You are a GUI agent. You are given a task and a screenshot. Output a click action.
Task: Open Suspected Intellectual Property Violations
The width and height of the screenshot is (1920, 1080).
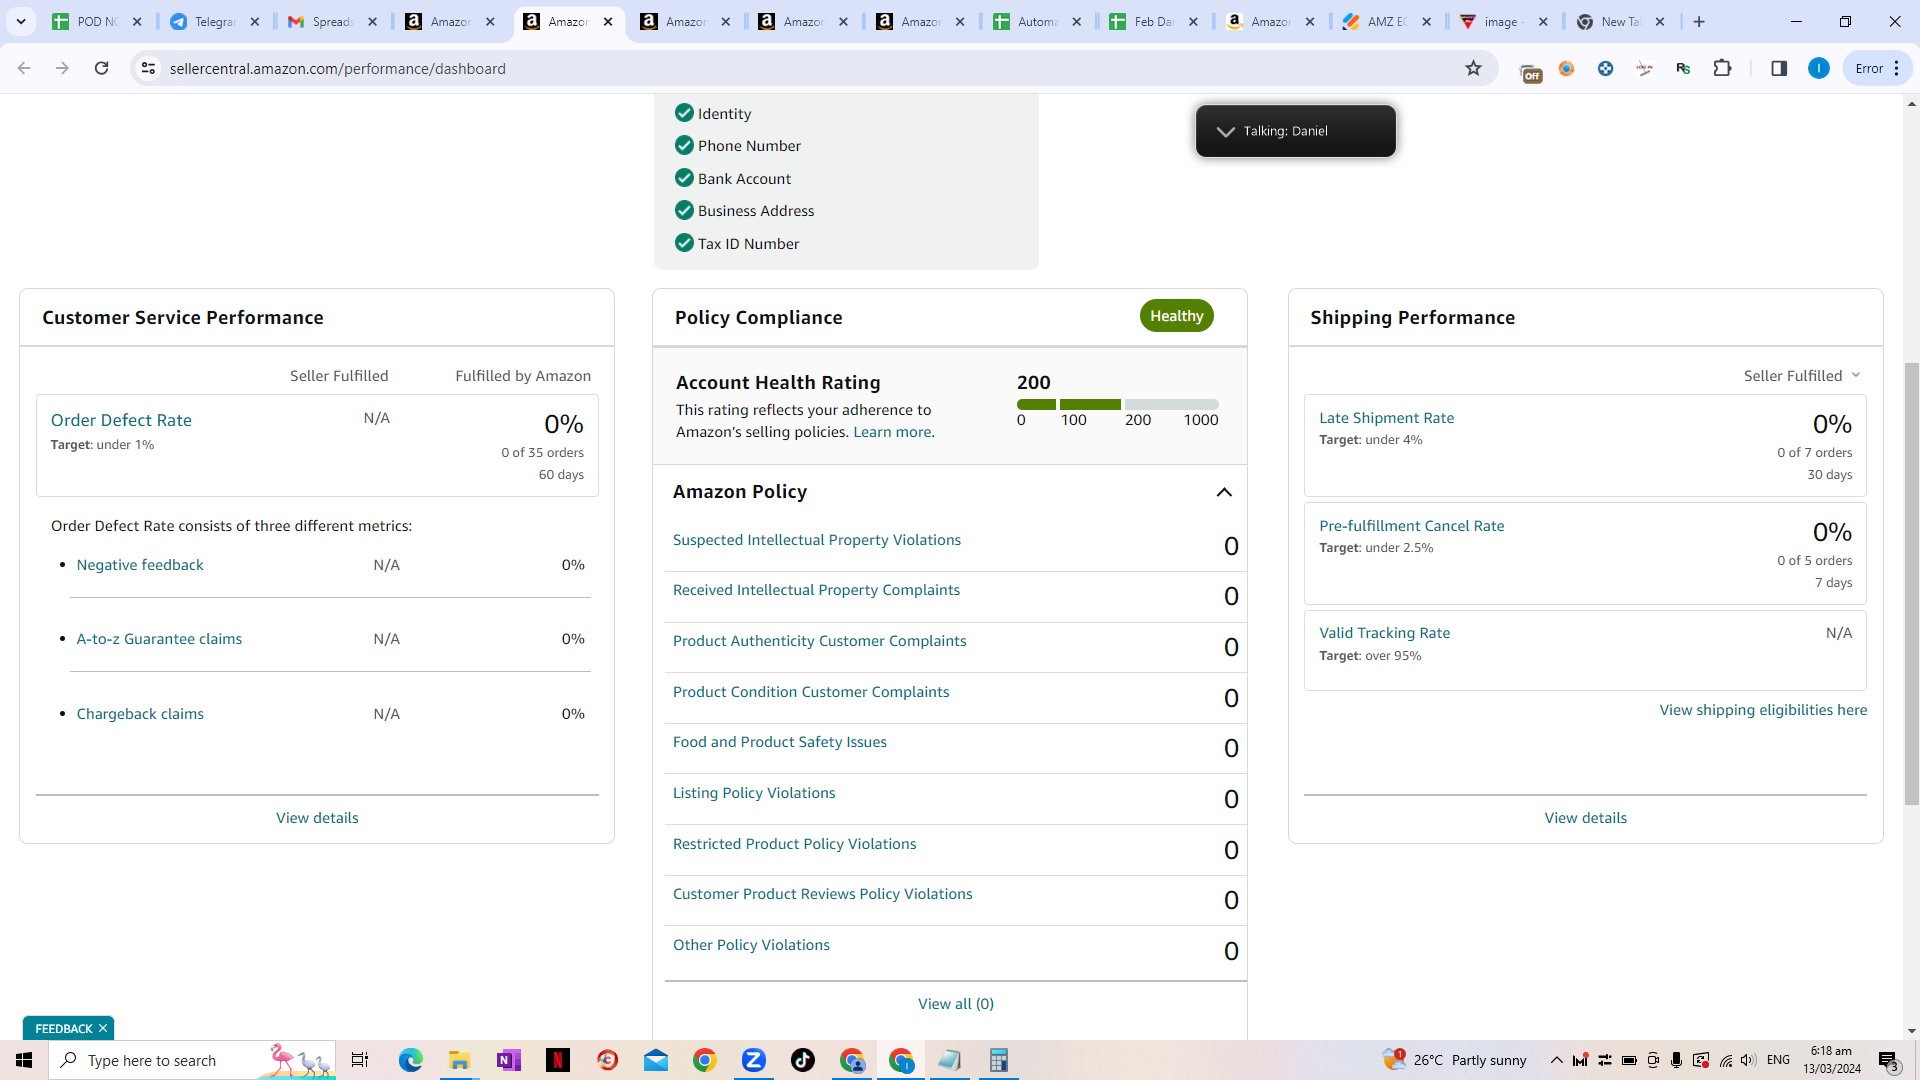point(817,540)
